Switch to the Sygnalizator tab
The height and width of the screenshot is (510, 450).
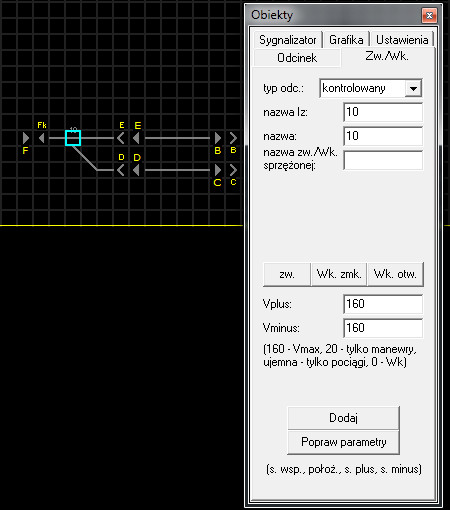tap(288, 40)
